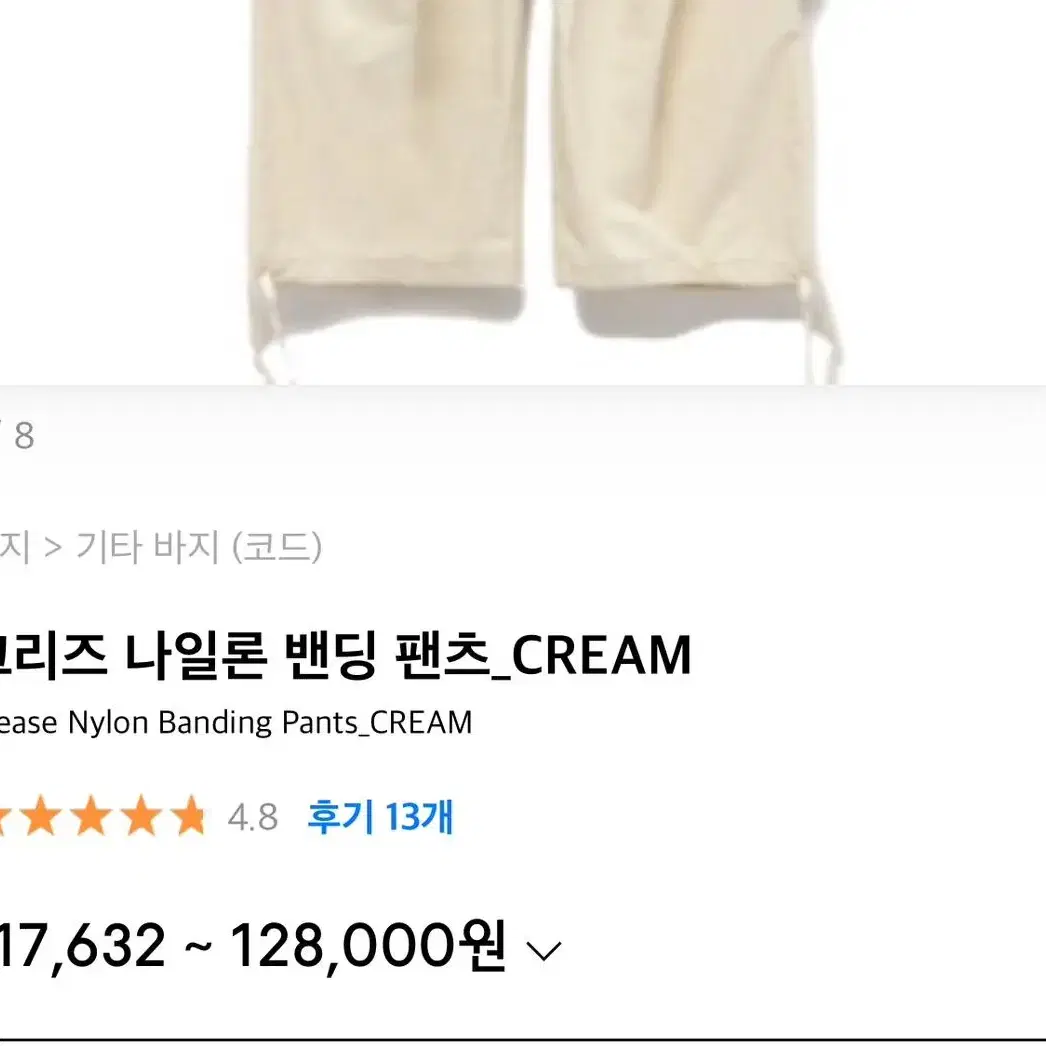The width and height of the screenshot is (1046, 1046).
Task: Expand the price range chevron arrow
Action: tap(544, 950)
